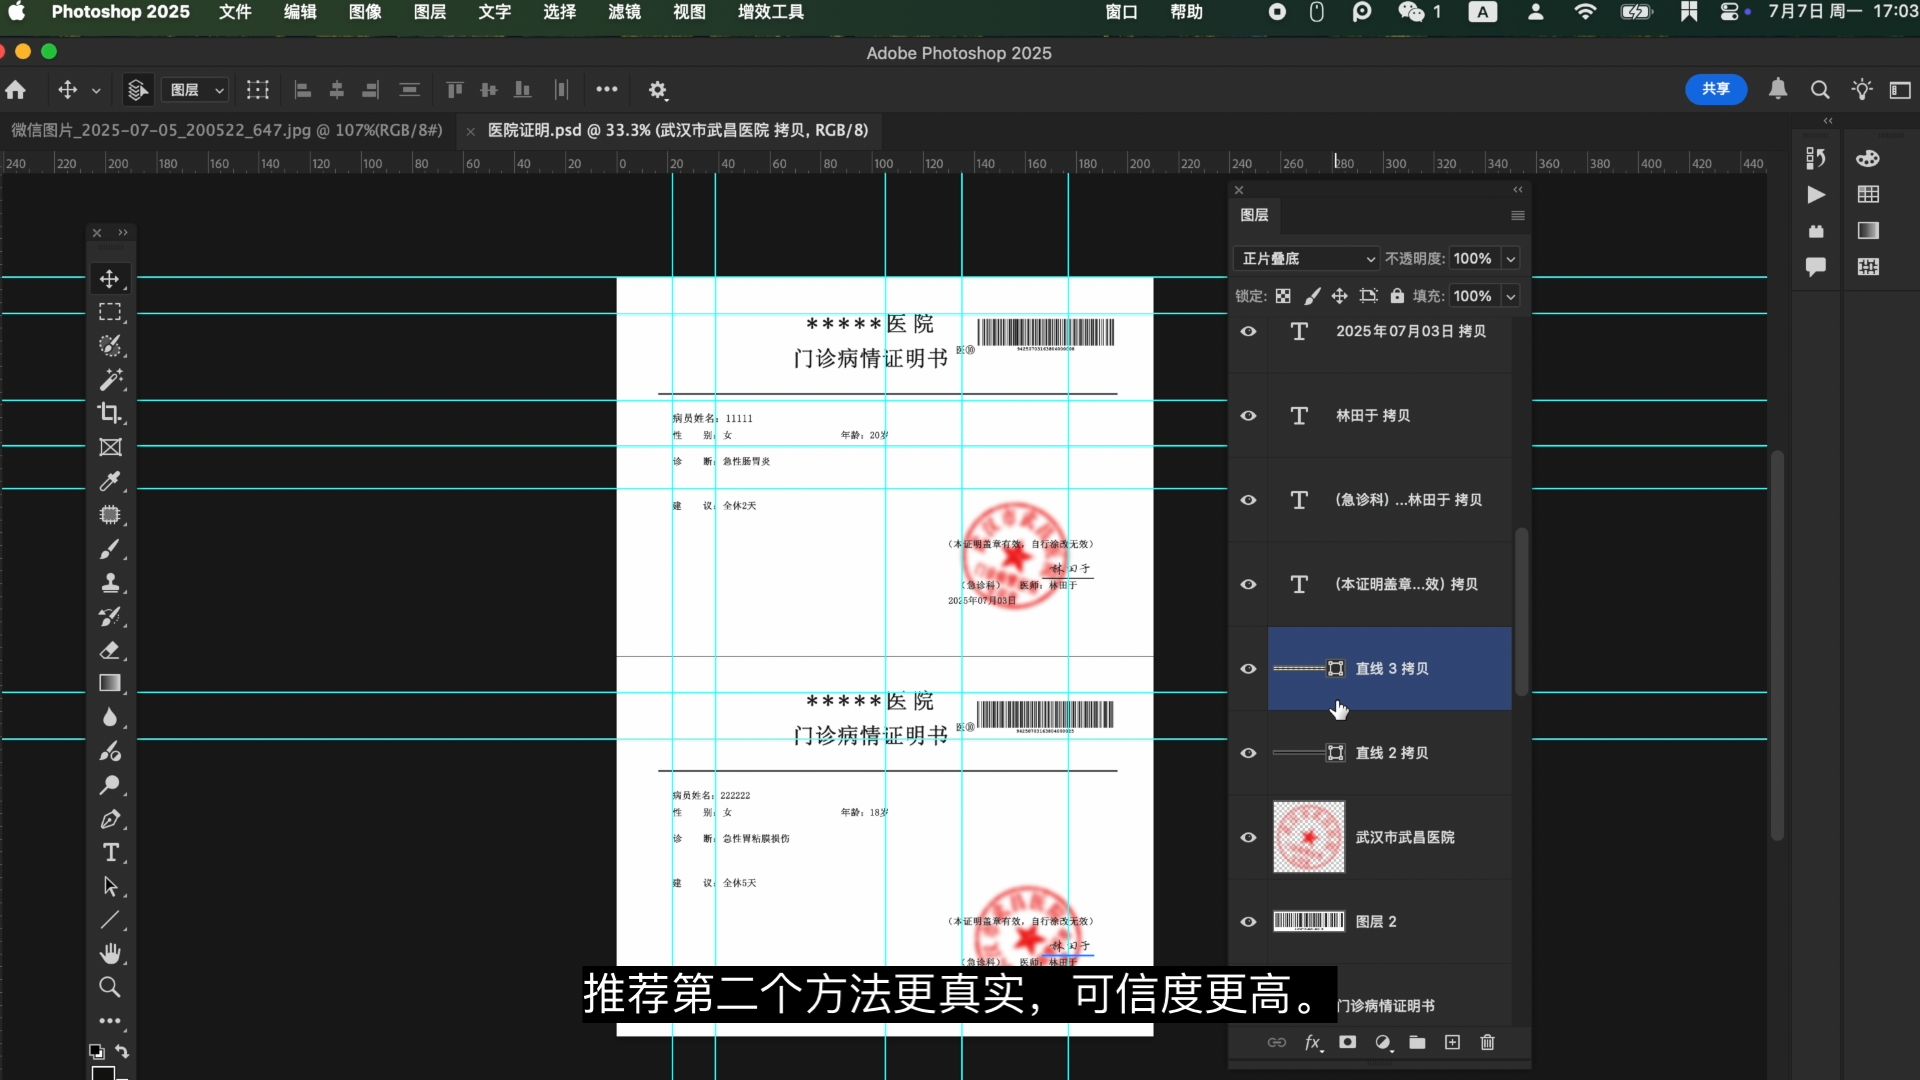
Task: Select the Blur tool
Action: click(110, 718)
